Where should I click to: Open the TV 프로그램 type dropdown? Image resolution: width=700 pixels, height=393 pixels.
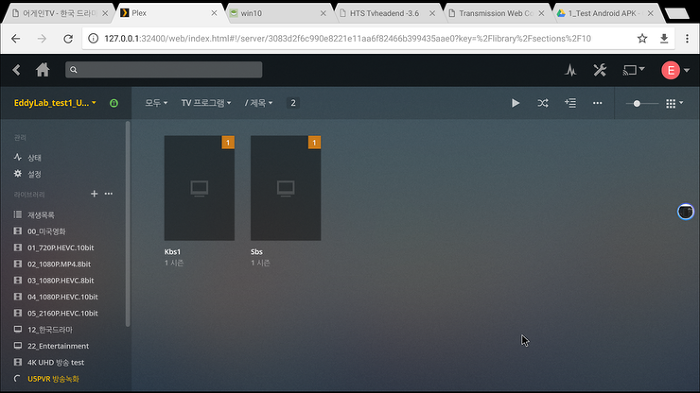(206, 103)
